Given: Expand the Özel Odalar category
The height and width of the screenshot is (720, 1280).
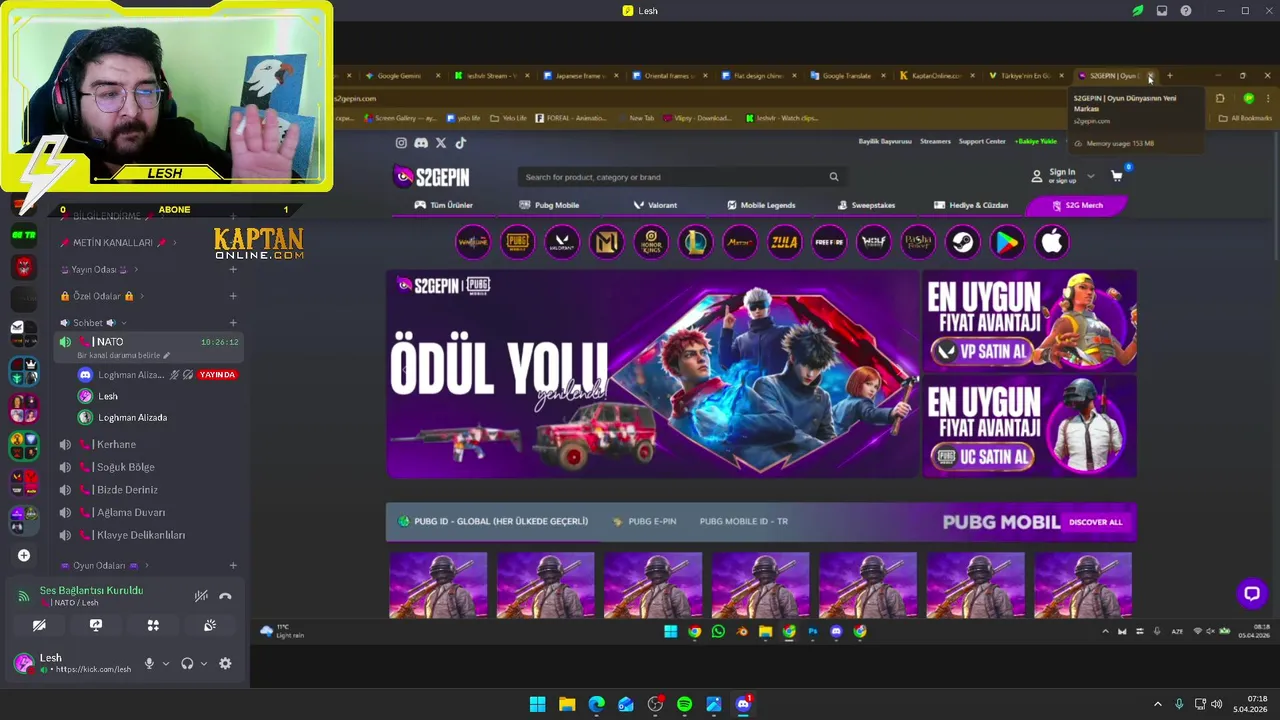Looking at the screenshot, I should point(102,296).
